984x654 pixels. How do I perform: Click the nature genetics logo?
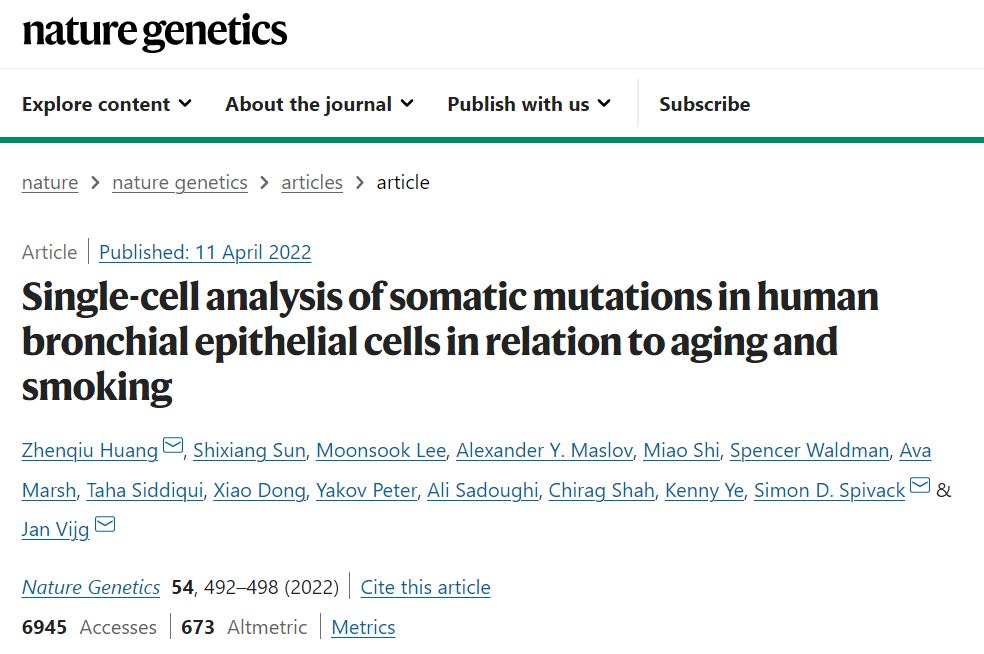[154, 33]
